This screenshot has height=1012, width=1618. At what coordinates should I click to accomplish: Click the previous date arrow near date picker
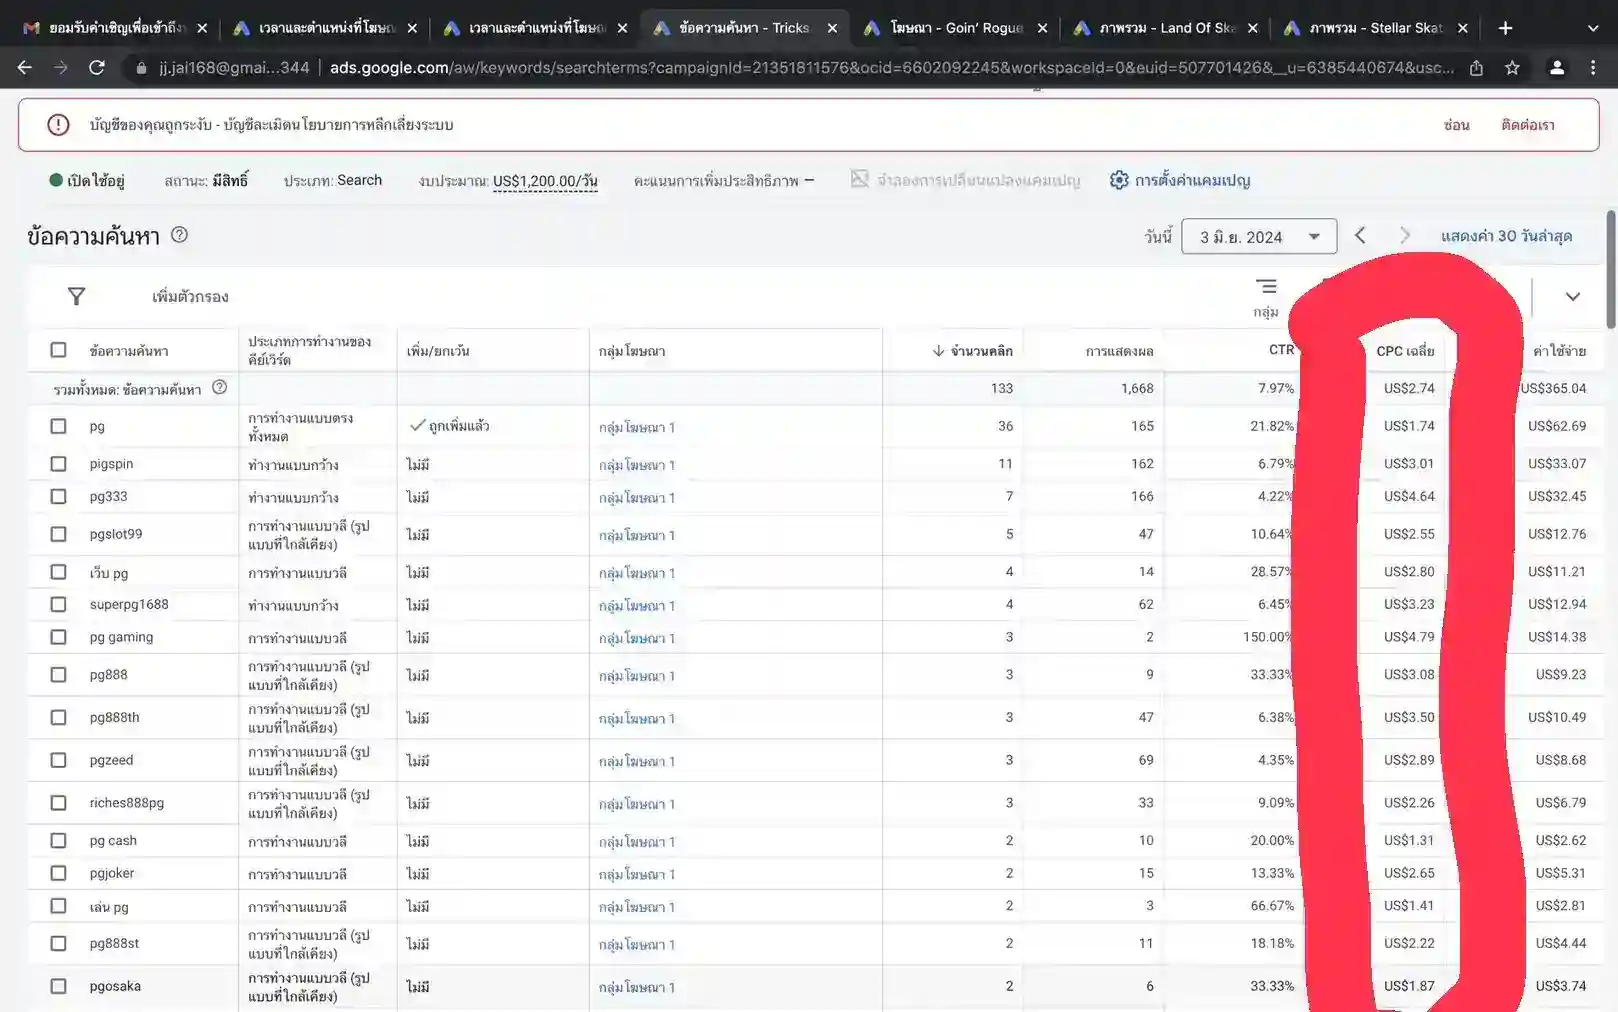point(1360,236)
